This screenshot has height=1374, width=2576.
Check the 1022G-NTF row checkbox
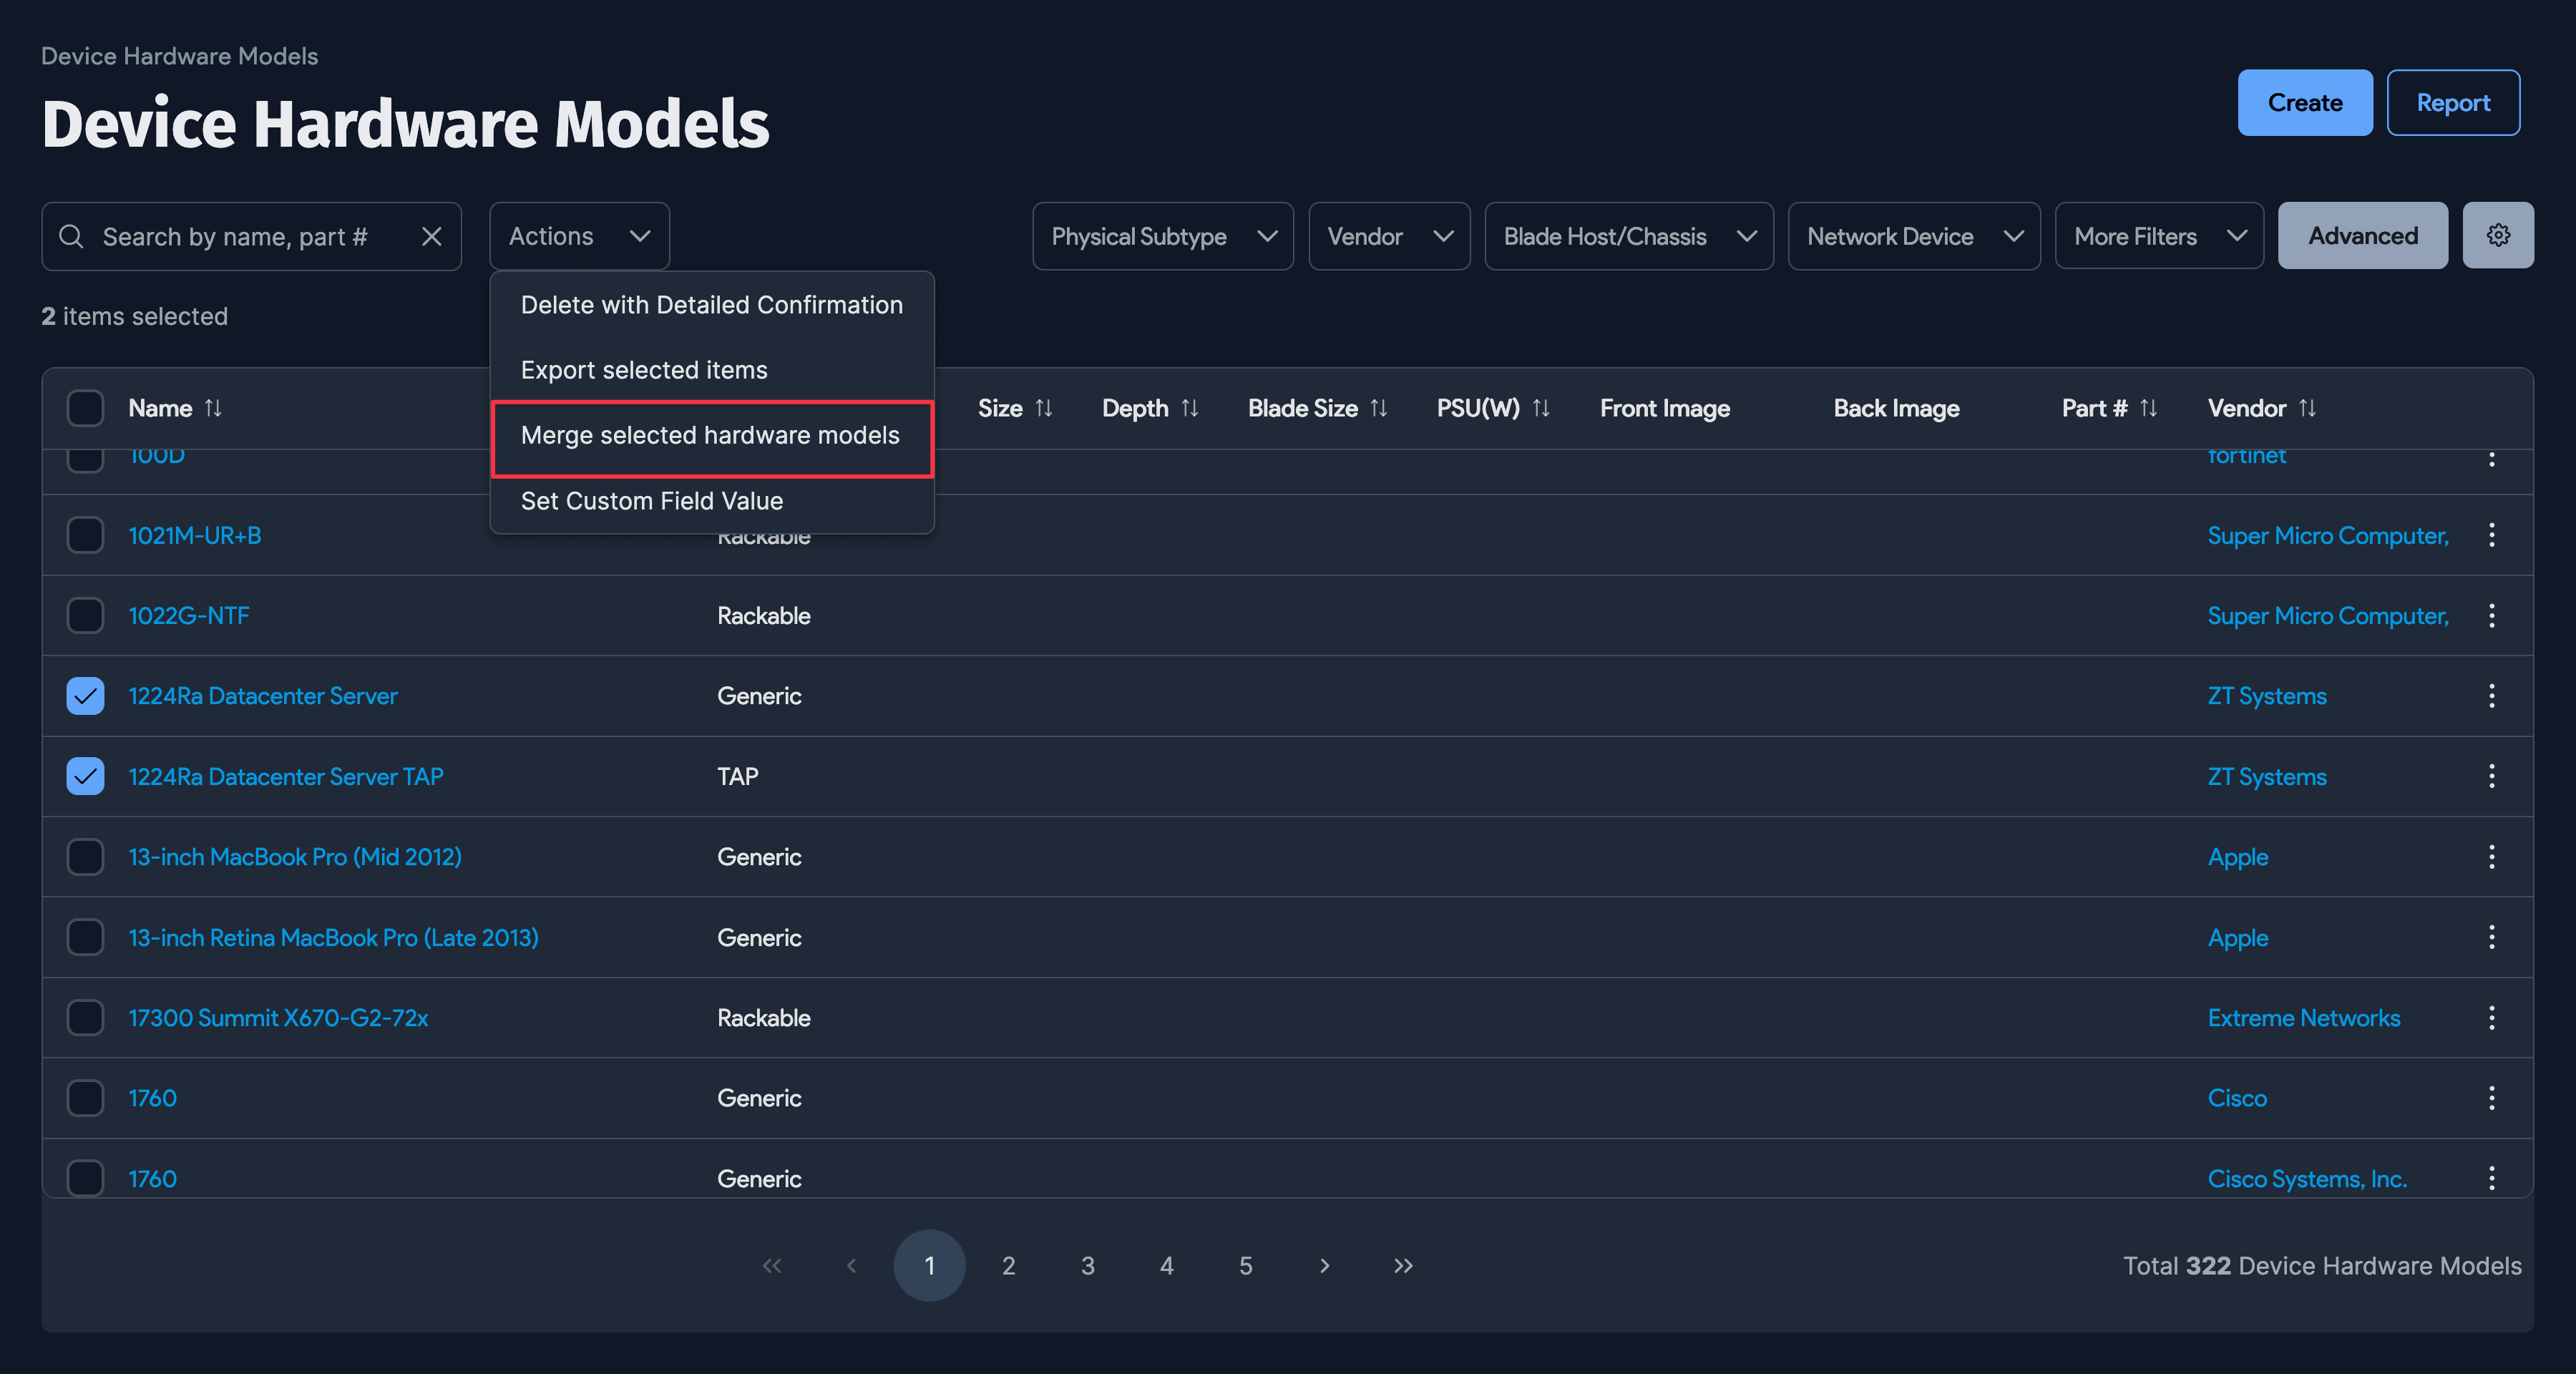pos(85,615)
